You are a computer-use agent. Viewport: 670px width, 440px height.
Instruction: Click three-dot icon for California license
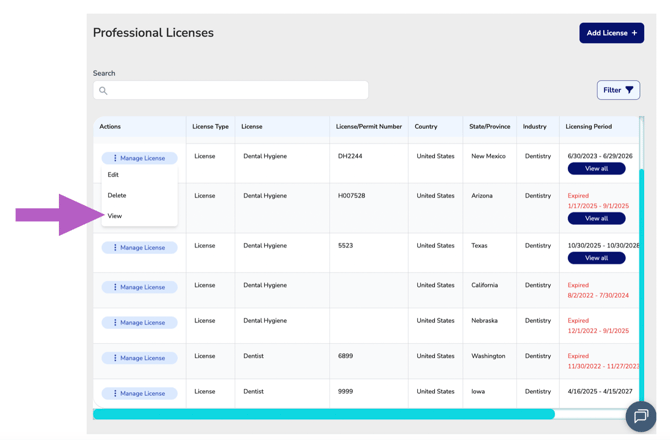(x=115, y=287)
